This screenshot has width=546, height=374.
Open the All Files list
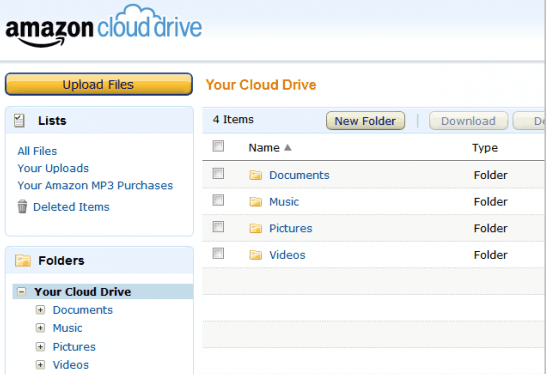pyautogui.click(x=37, y=151)
